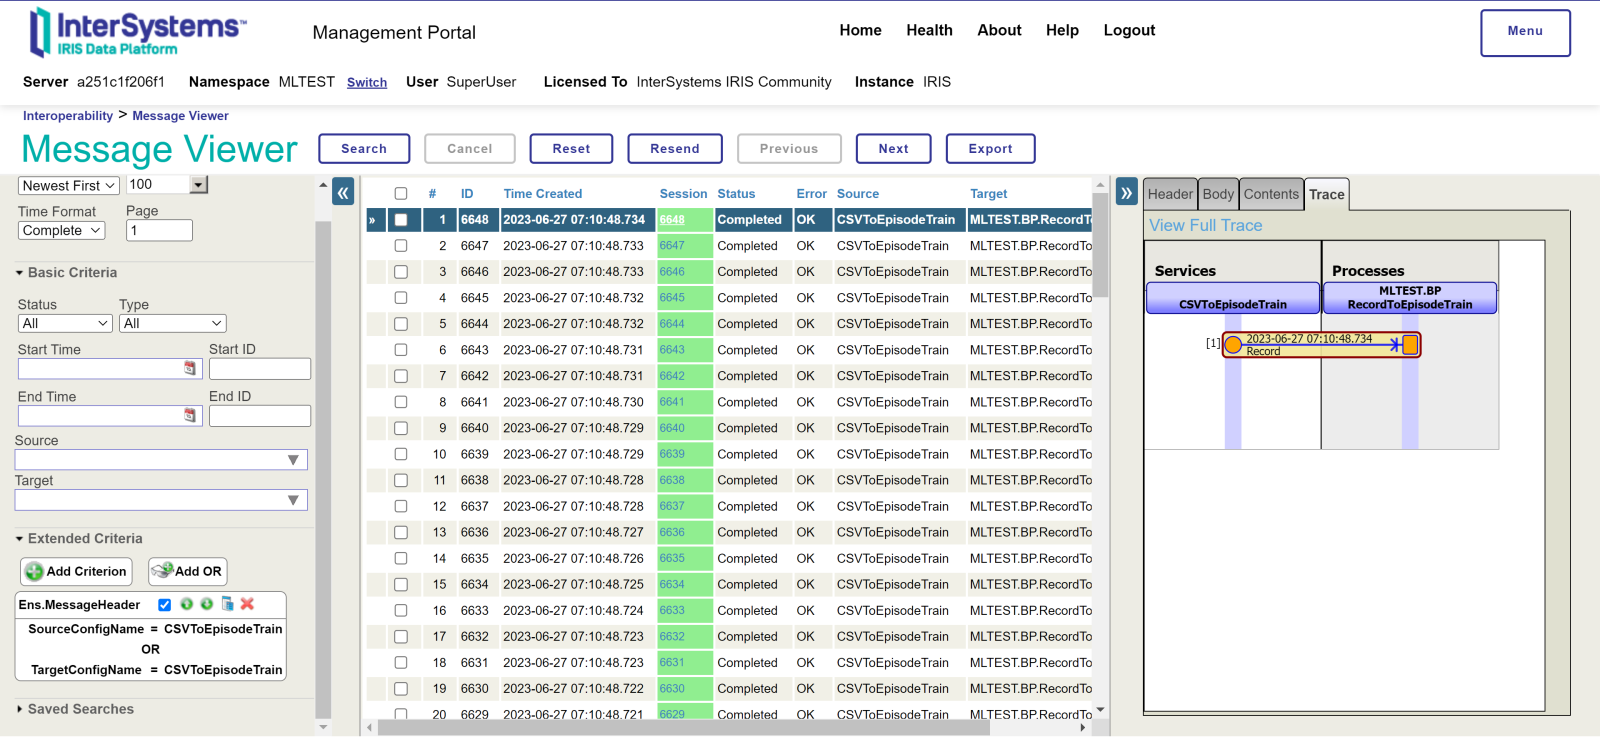Check the select-all checkbox in table header
The width and height of the screenshot is (1600, 750).
click(401, 194)
